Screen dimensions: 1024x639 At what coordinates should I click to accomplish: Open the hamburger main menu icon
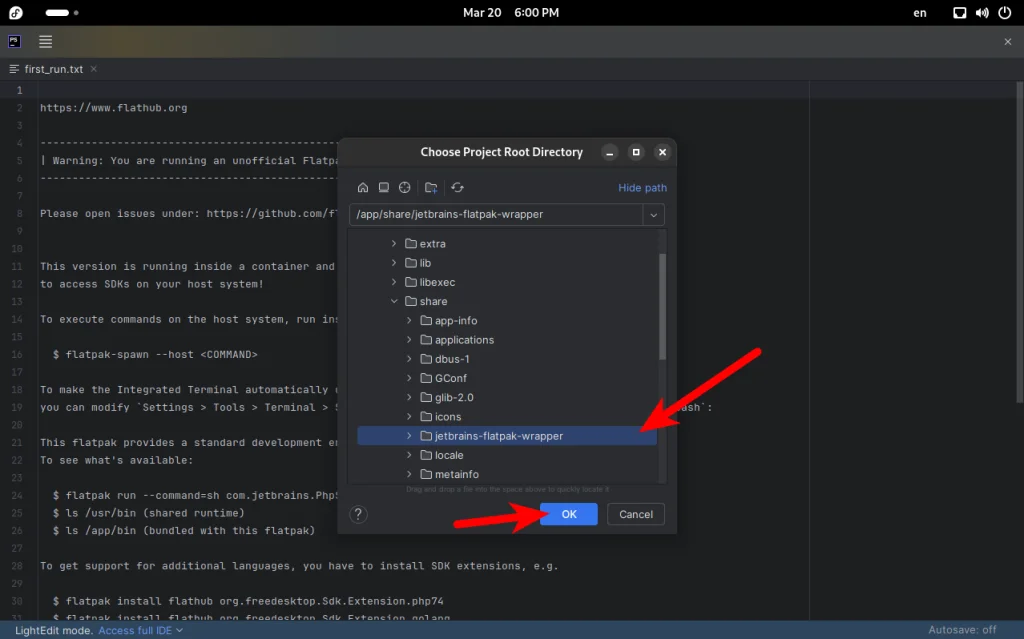click(45, 41)
